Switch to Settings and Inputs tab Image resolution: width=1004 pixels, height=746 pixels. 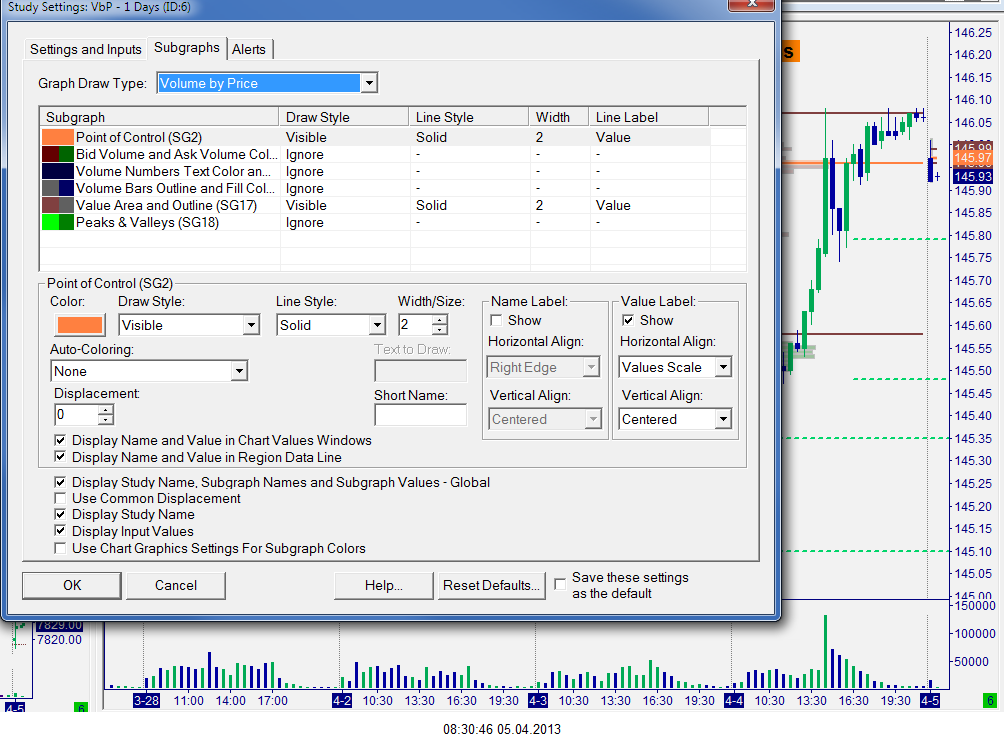pos(86,49)
